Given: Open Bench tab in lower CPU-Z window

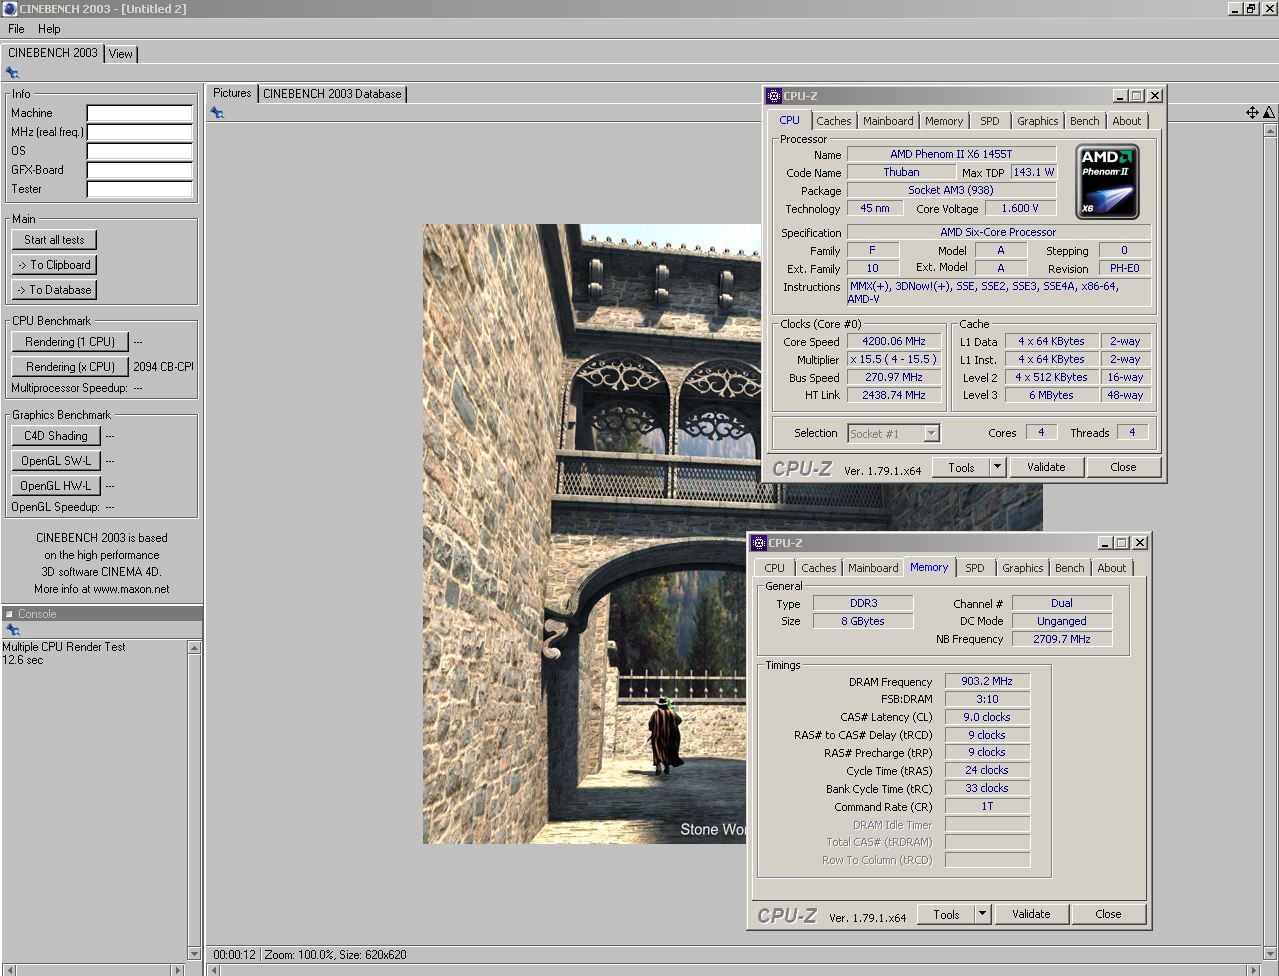Looking at the screenshot, I should click(x=1069, y=568).
